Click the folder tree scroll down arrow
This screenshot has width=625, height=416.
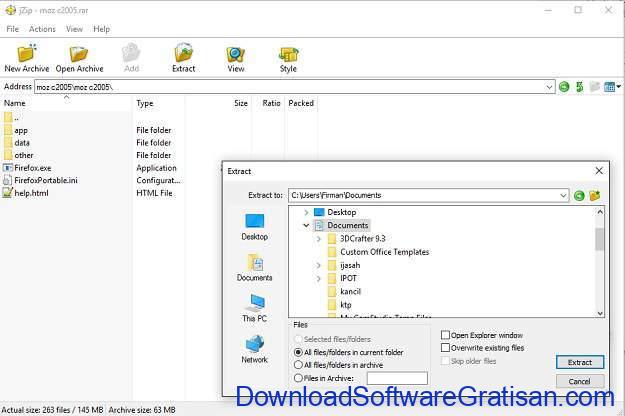click(600, 313)
